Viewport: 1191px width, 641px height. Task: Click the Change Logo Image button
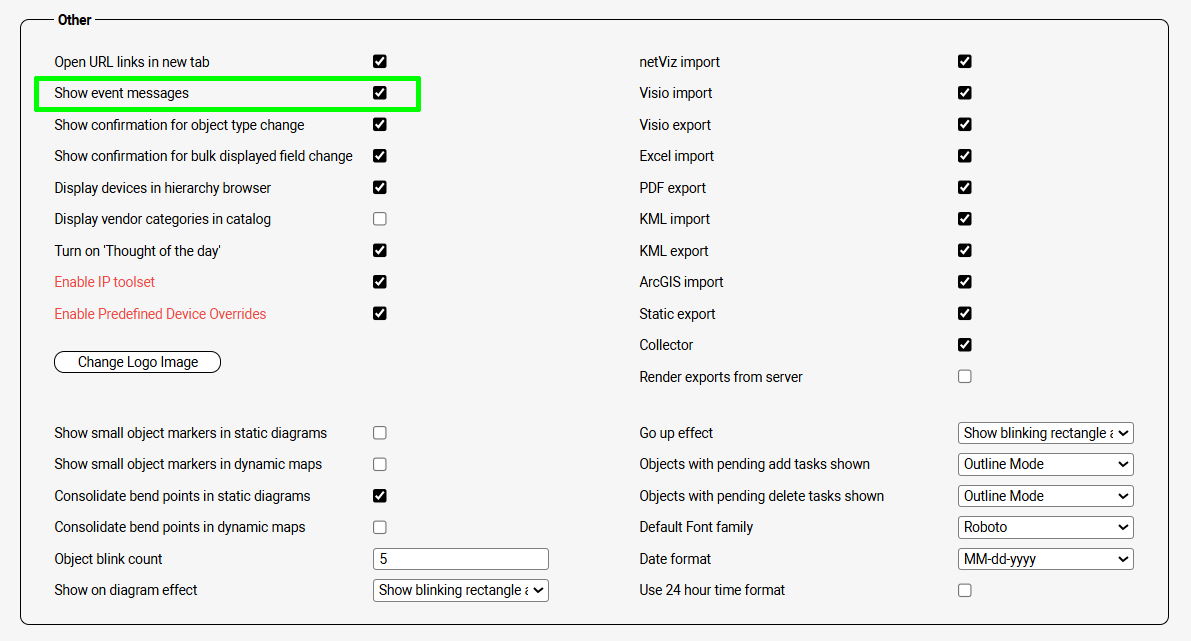click(x=137, y=362)
